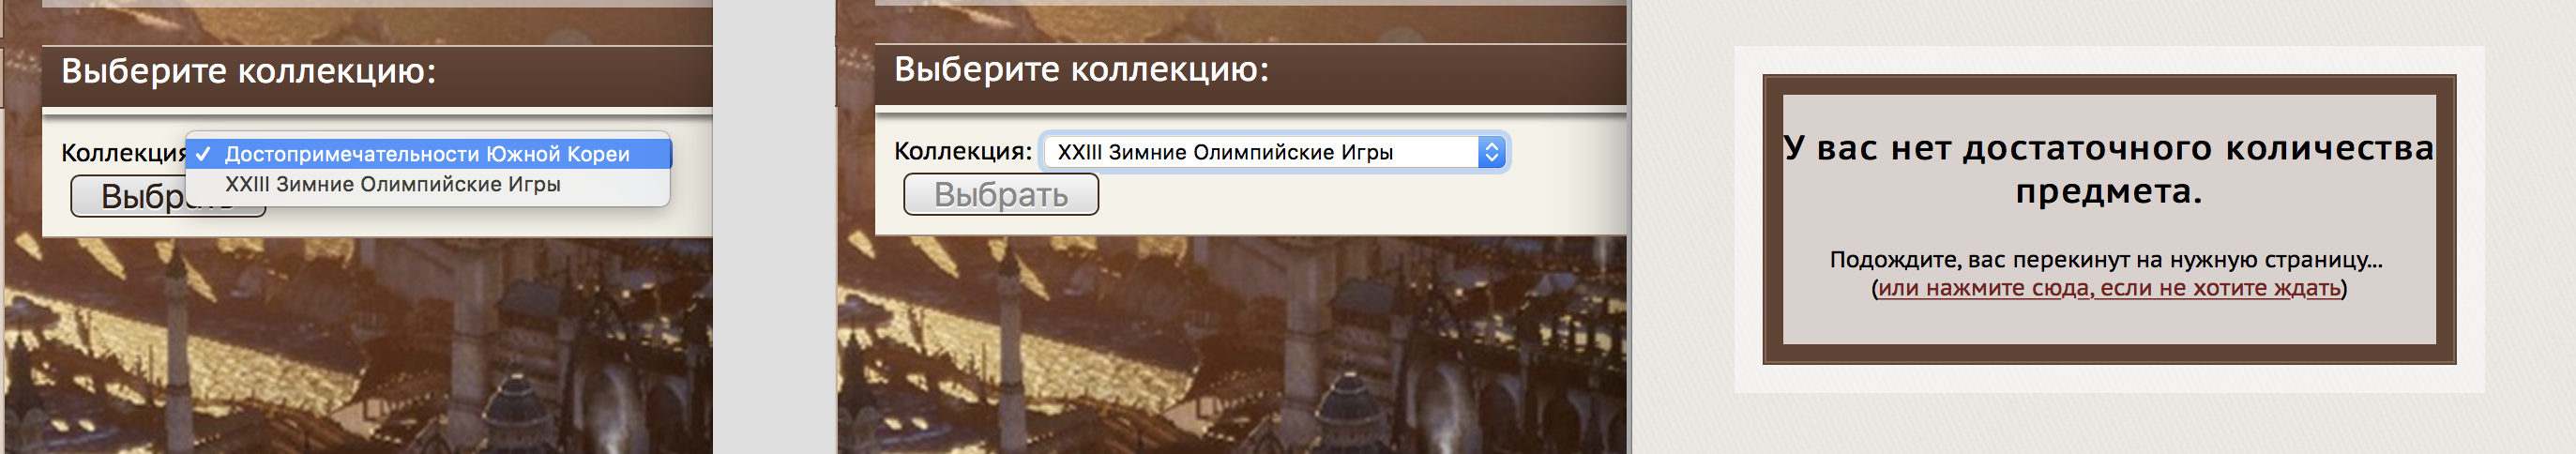2576x454 pixels.
Task: Follow the link или нажмите сюда, если не хотите ждать
Action: (2109, 288)
